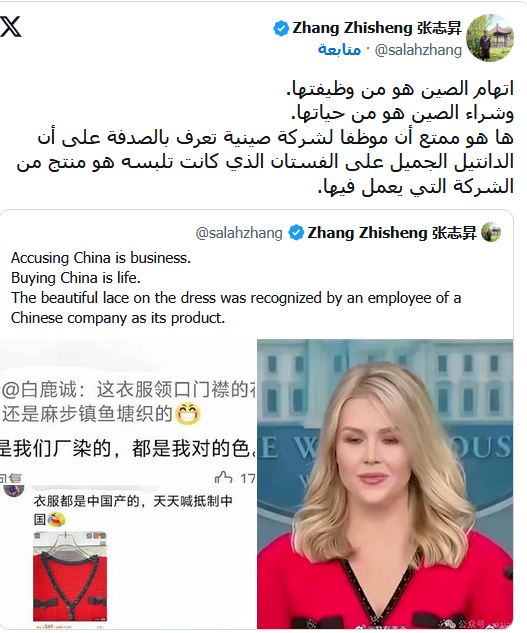The height and width of the screenshot is (633, 527).
Task: Click the grinning emoji in the Chinese comment
Action: 188,415
